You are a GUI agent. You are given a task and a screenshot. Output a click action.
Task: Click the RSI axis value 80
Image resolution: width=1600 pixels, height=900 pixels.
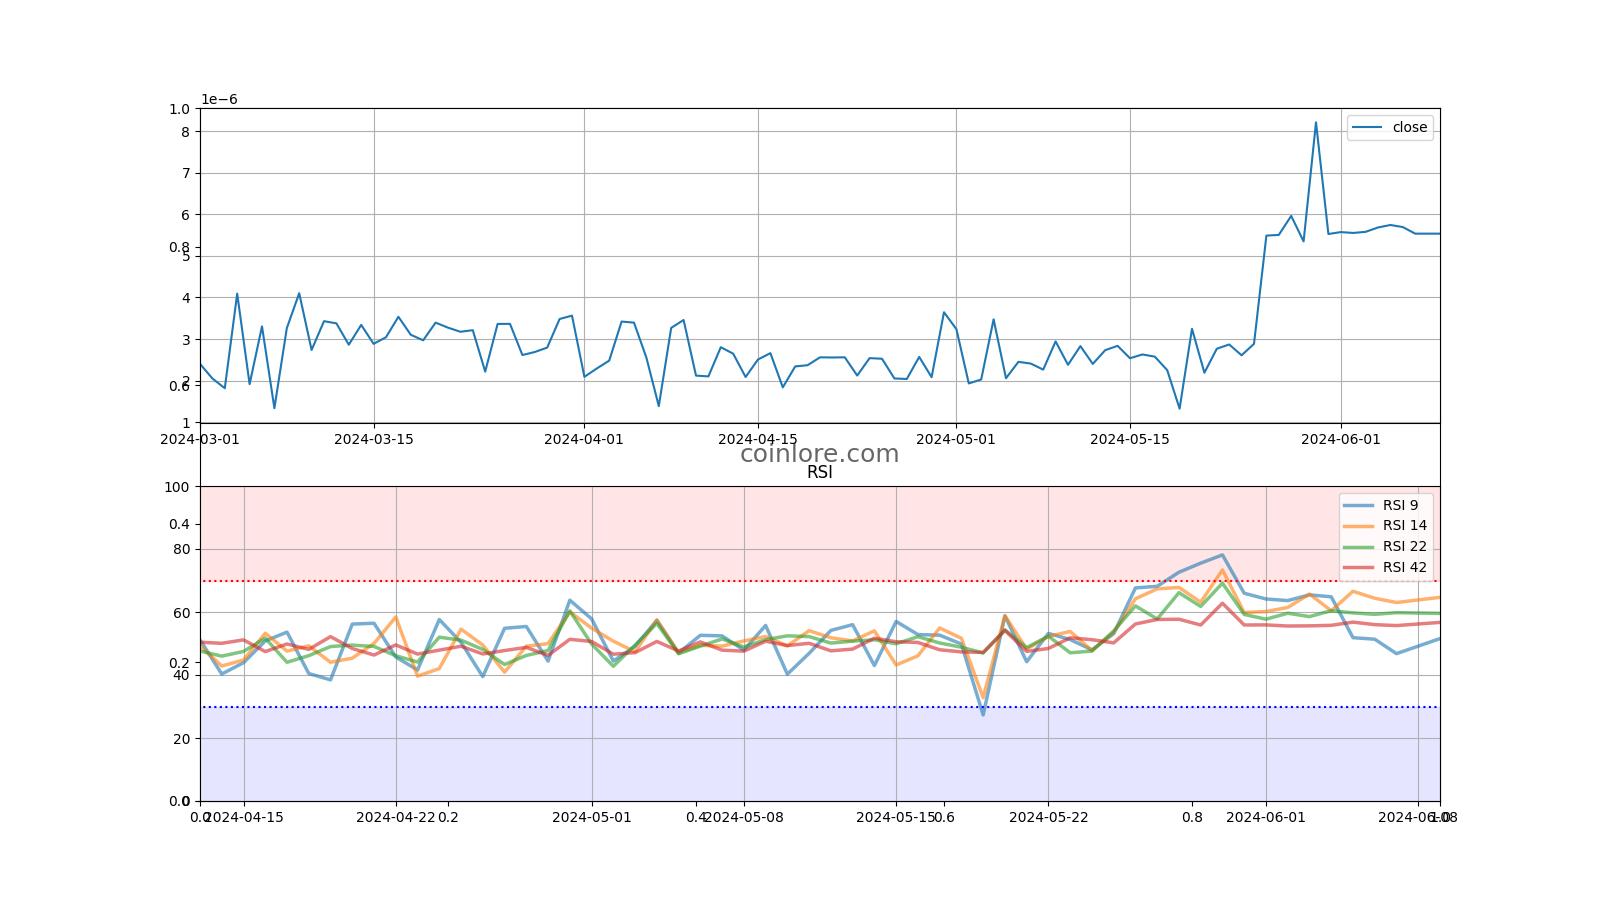click(x=181, y=549)
